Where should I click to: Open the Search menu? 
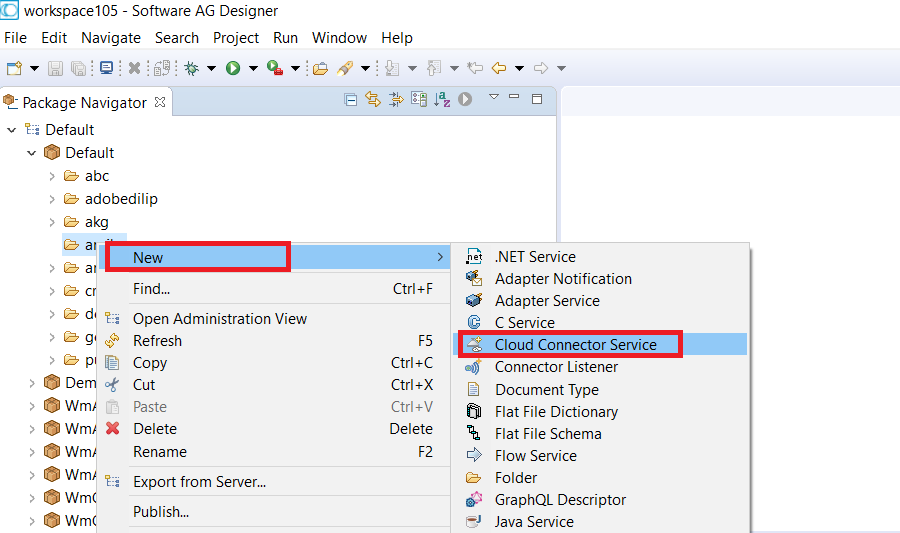[x=177, y=38]
